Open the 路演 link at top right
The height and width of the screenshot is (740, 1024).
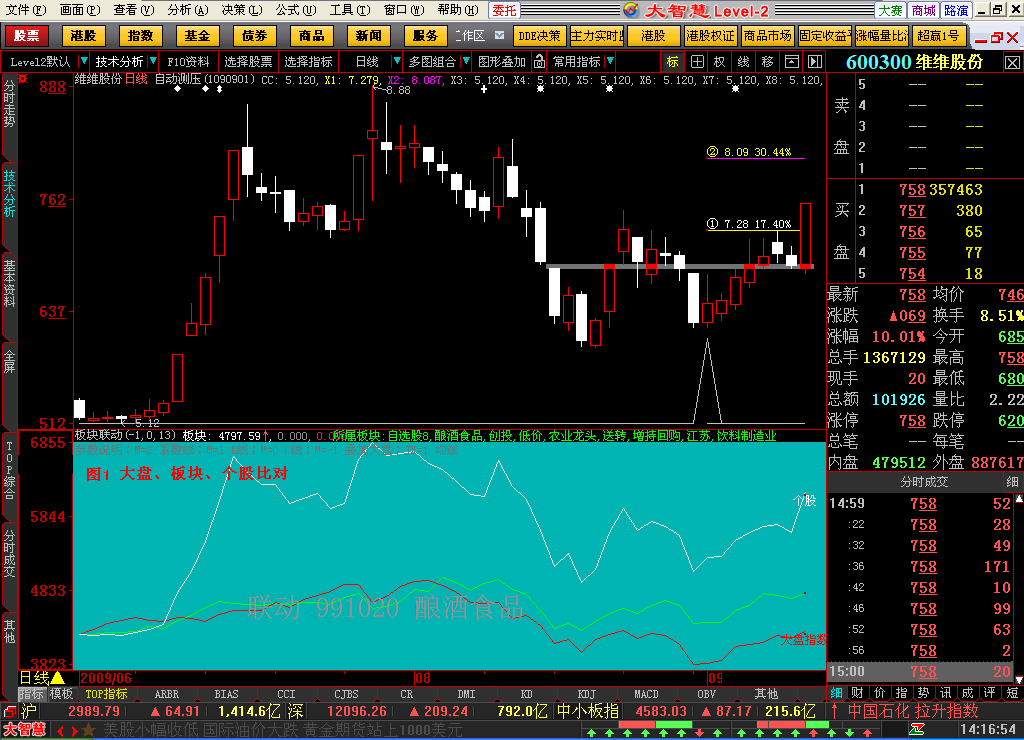point(955,10)
